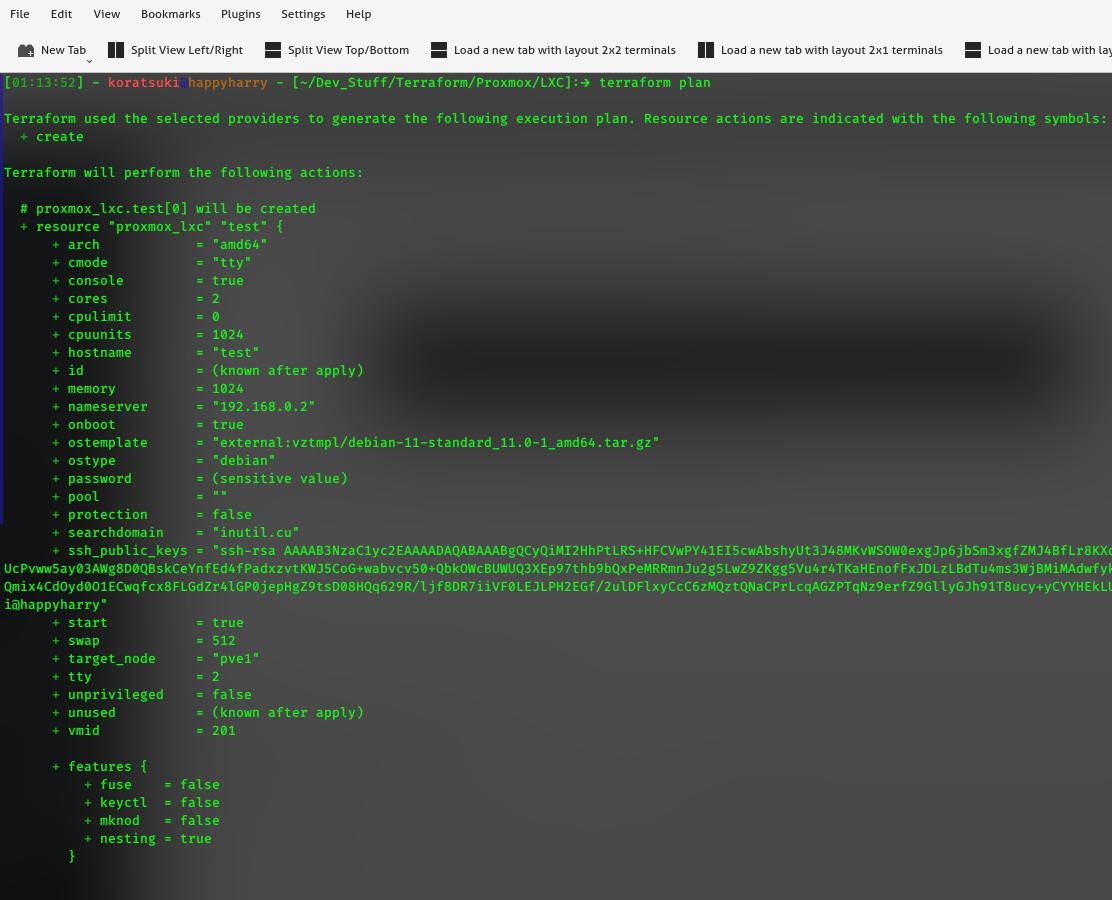The image size is (1112, 900).
Task: Click the 'terraform plan' command text
Action: click(x=655, y=83)
